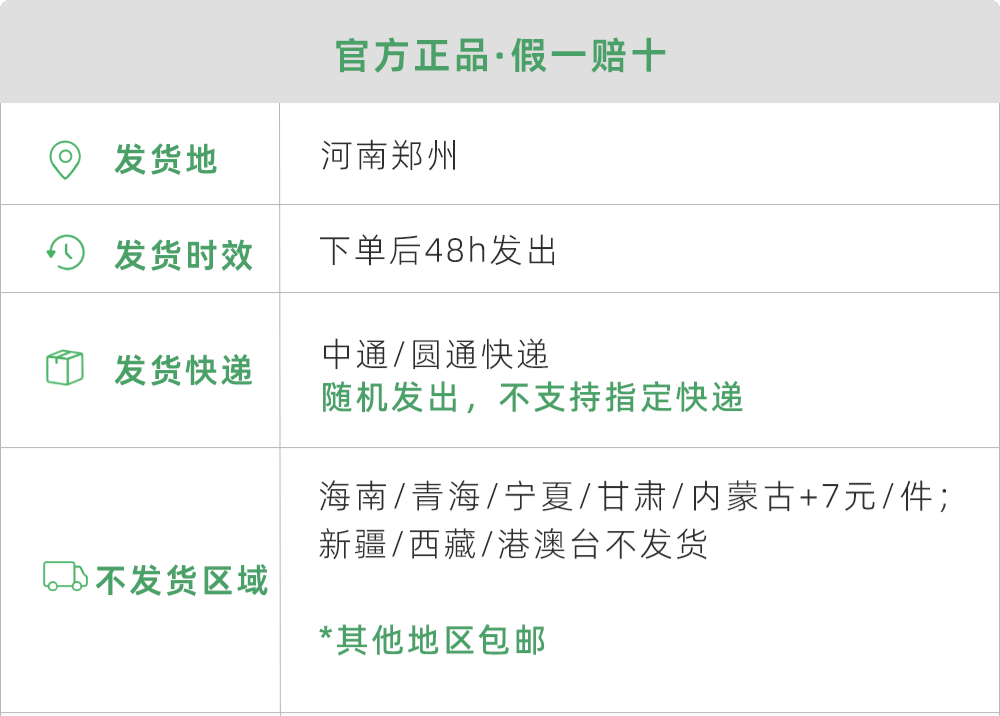Click the 河南郑州 origin text
1000x716 pixels.
click(389, 157)
